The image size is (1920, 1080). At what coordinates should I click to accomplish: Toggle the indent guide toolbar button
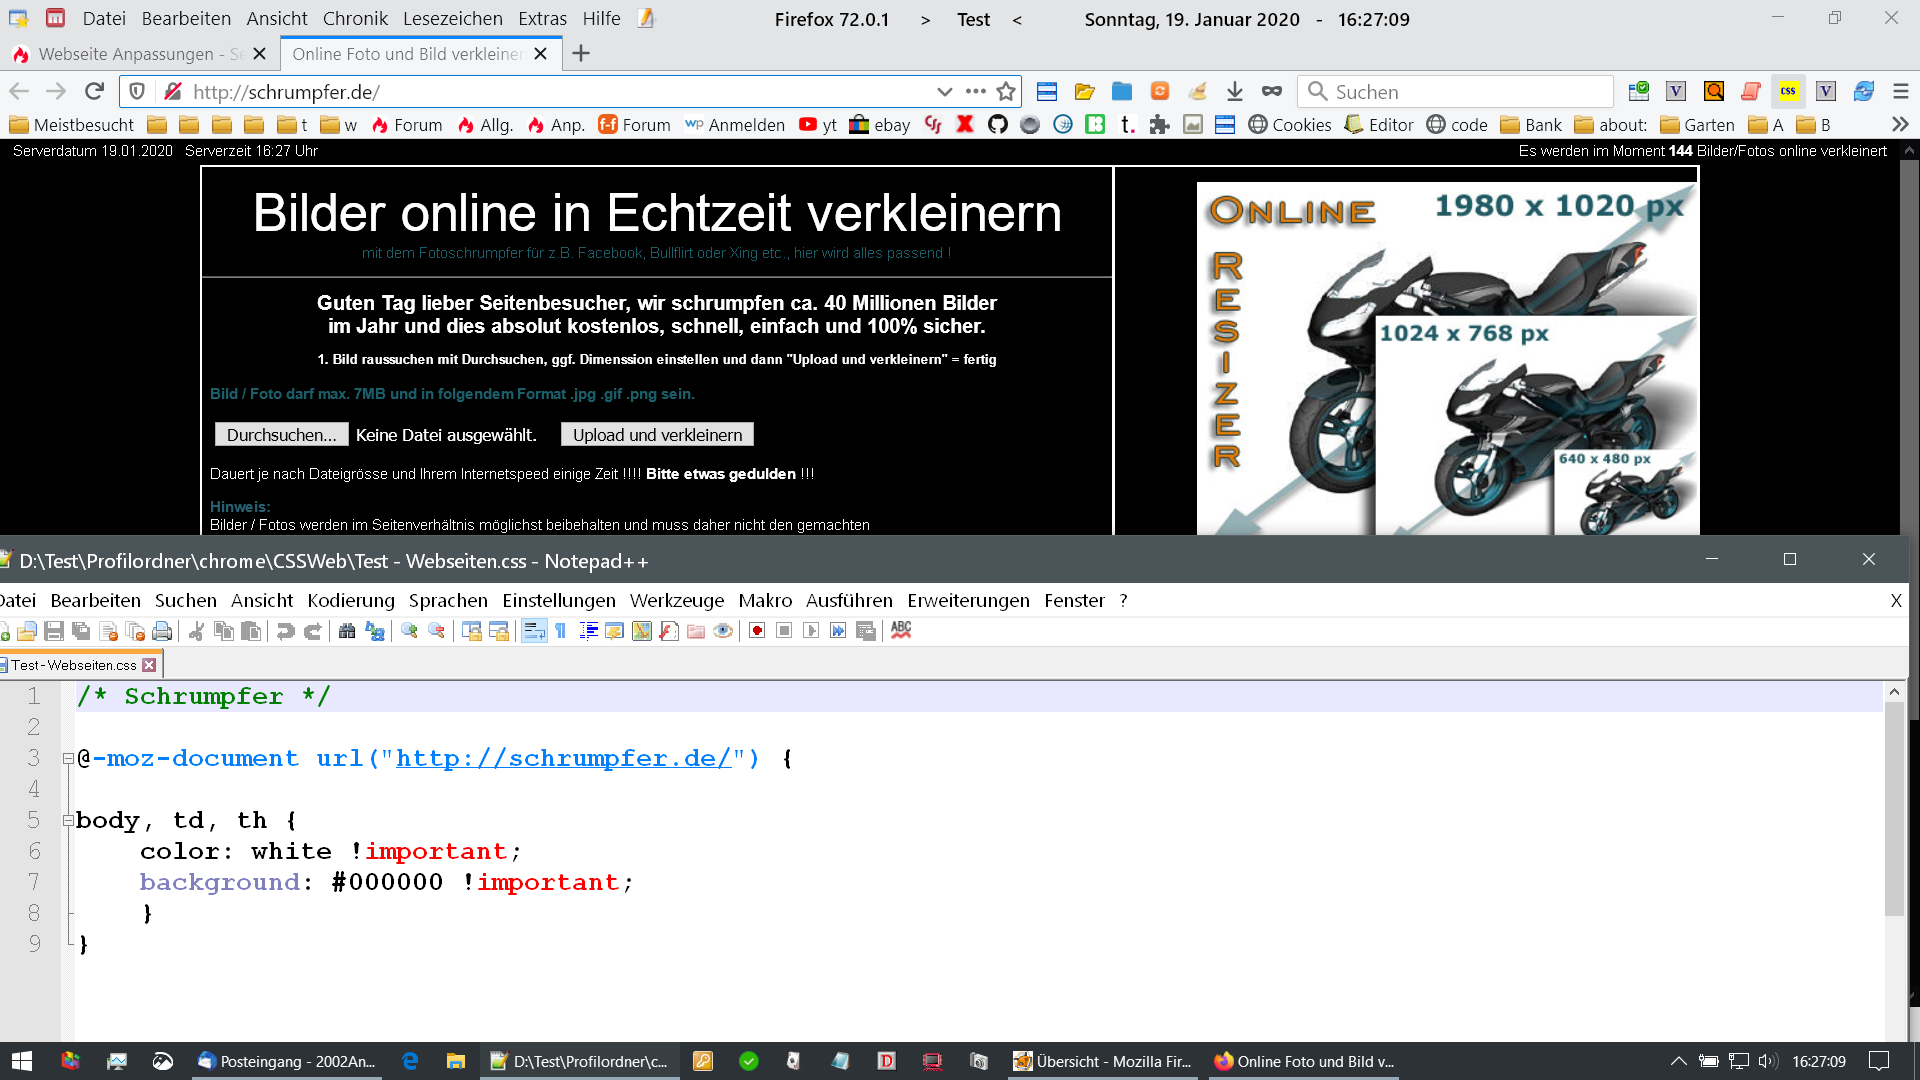(x=588, y=631)
